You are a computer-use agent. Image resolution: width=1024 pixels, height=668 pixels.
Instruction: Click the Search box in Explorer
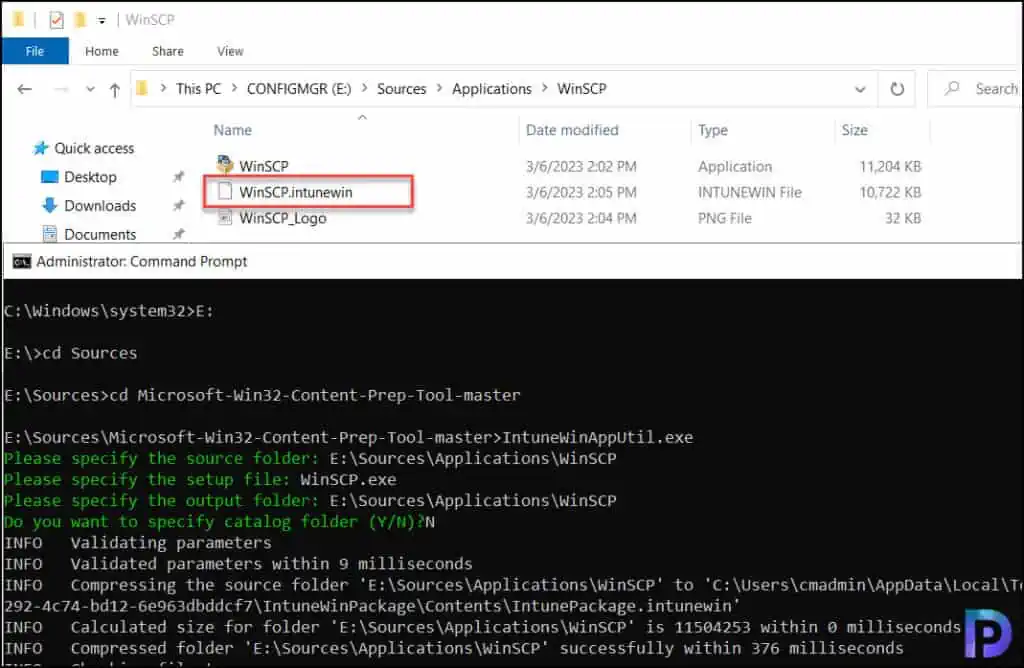976,88
